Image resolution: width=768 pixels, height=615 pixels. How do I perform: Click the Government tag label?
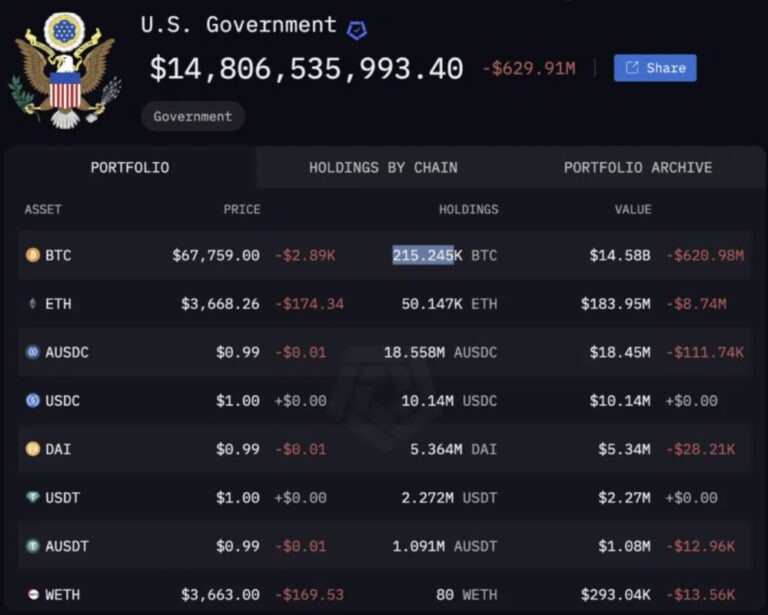point(193,117)
